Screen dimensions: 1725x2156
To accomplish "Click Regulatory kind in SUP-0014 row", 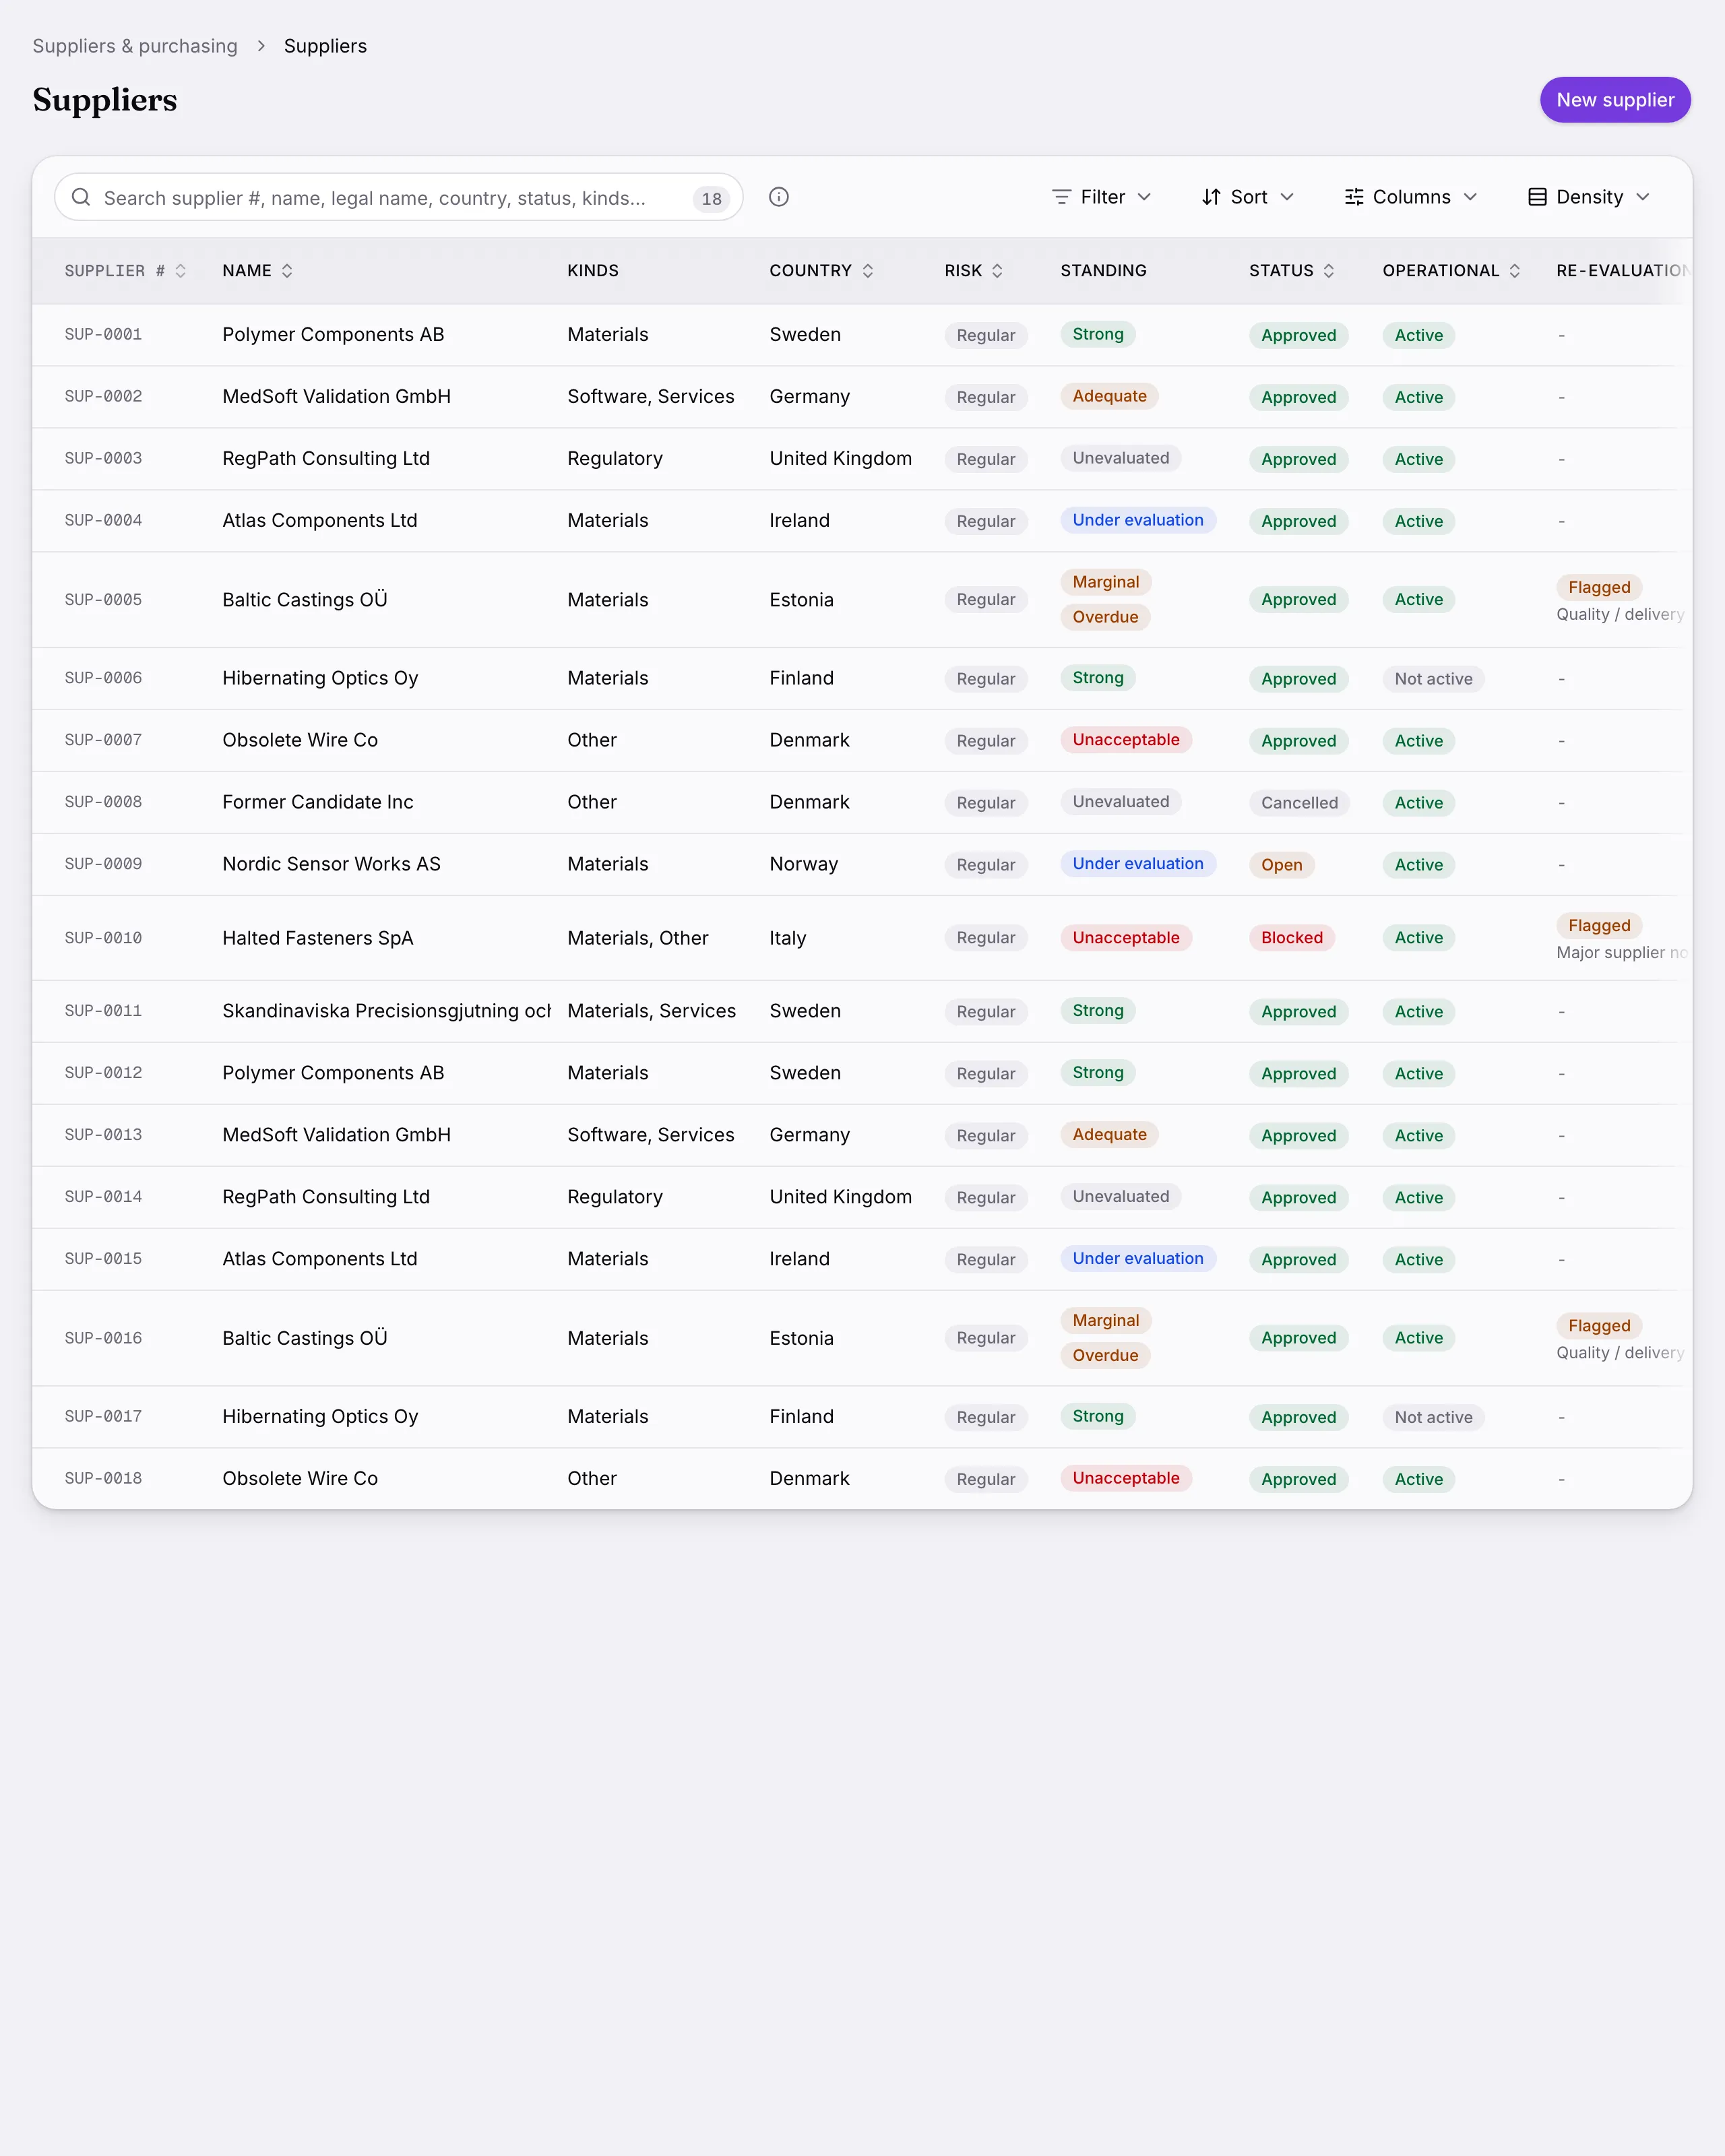I will 614,1197.
